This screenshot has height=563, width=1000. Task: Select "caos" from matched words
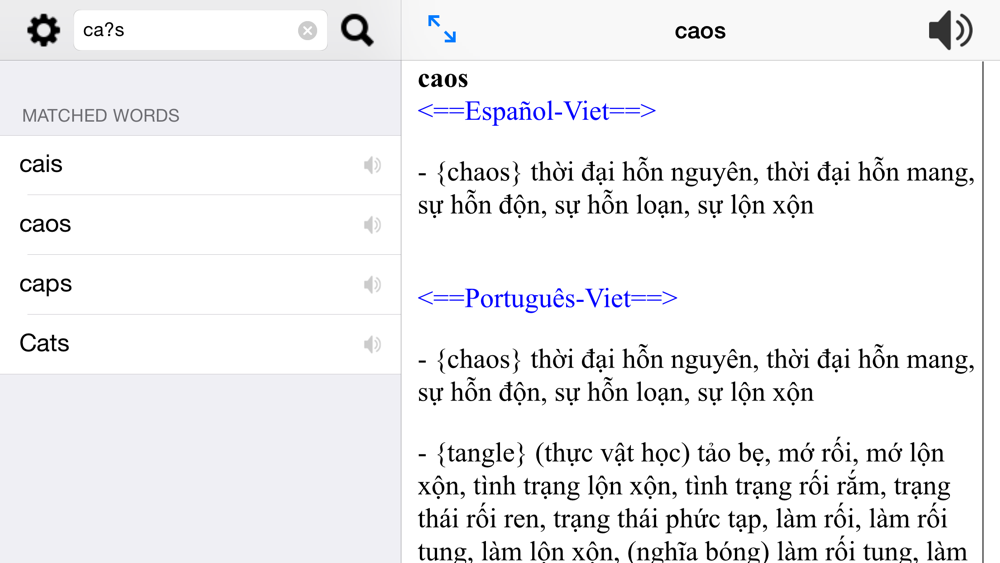pyautogui.click(x=45, y=225)
